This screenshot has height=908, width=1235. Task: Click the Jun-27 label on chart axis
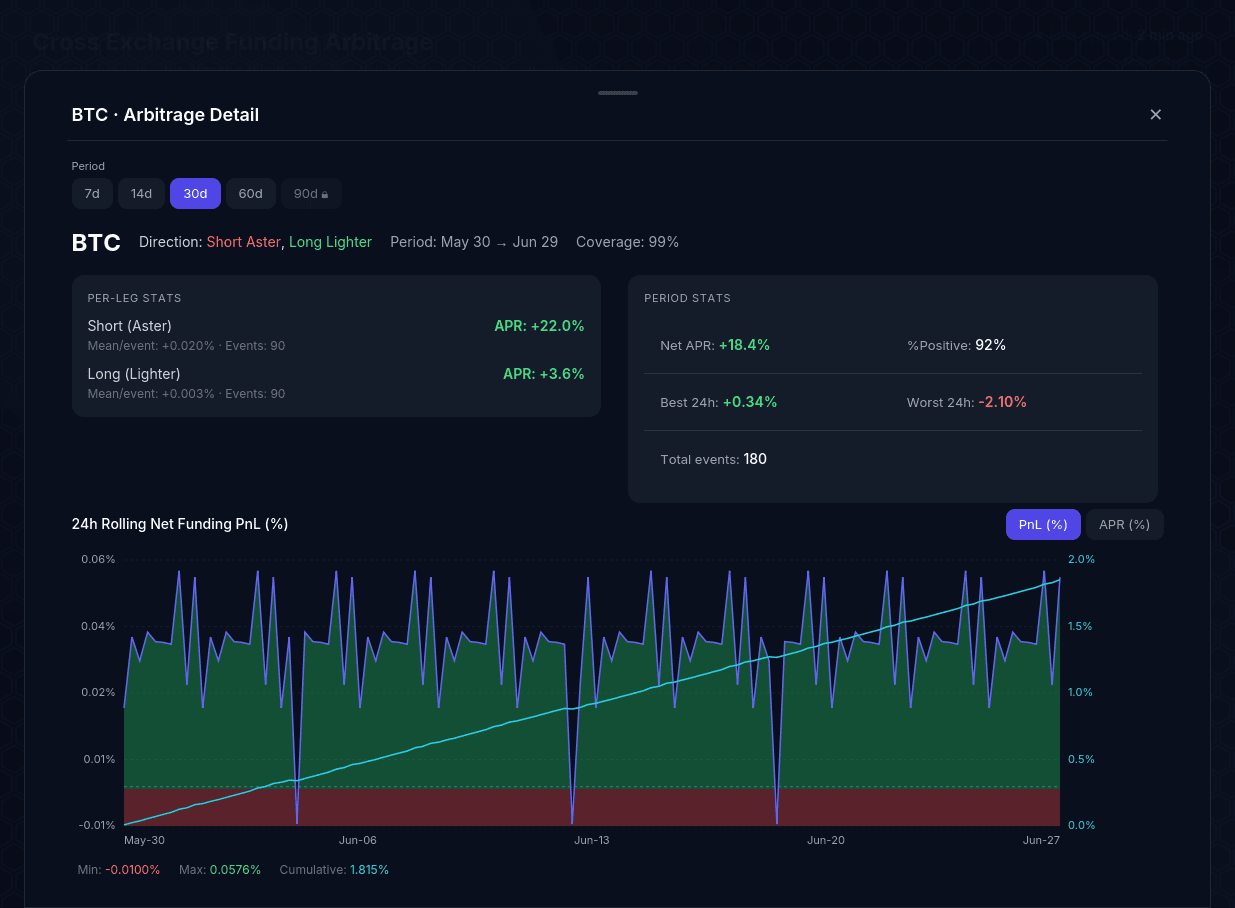click(1041, 840)
